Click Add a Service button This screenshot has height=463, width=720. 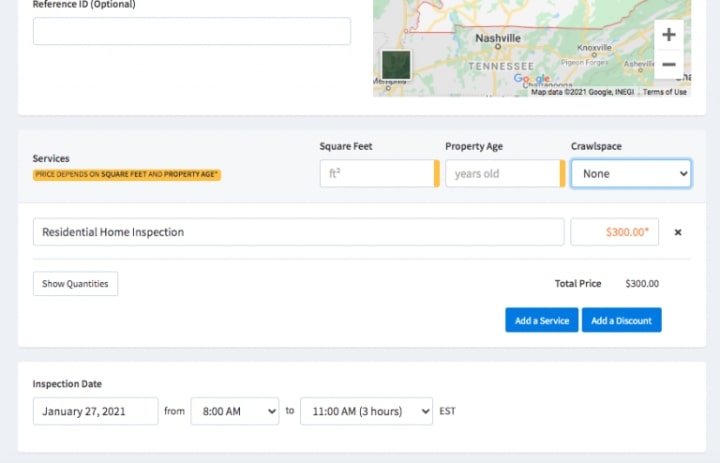542,320
